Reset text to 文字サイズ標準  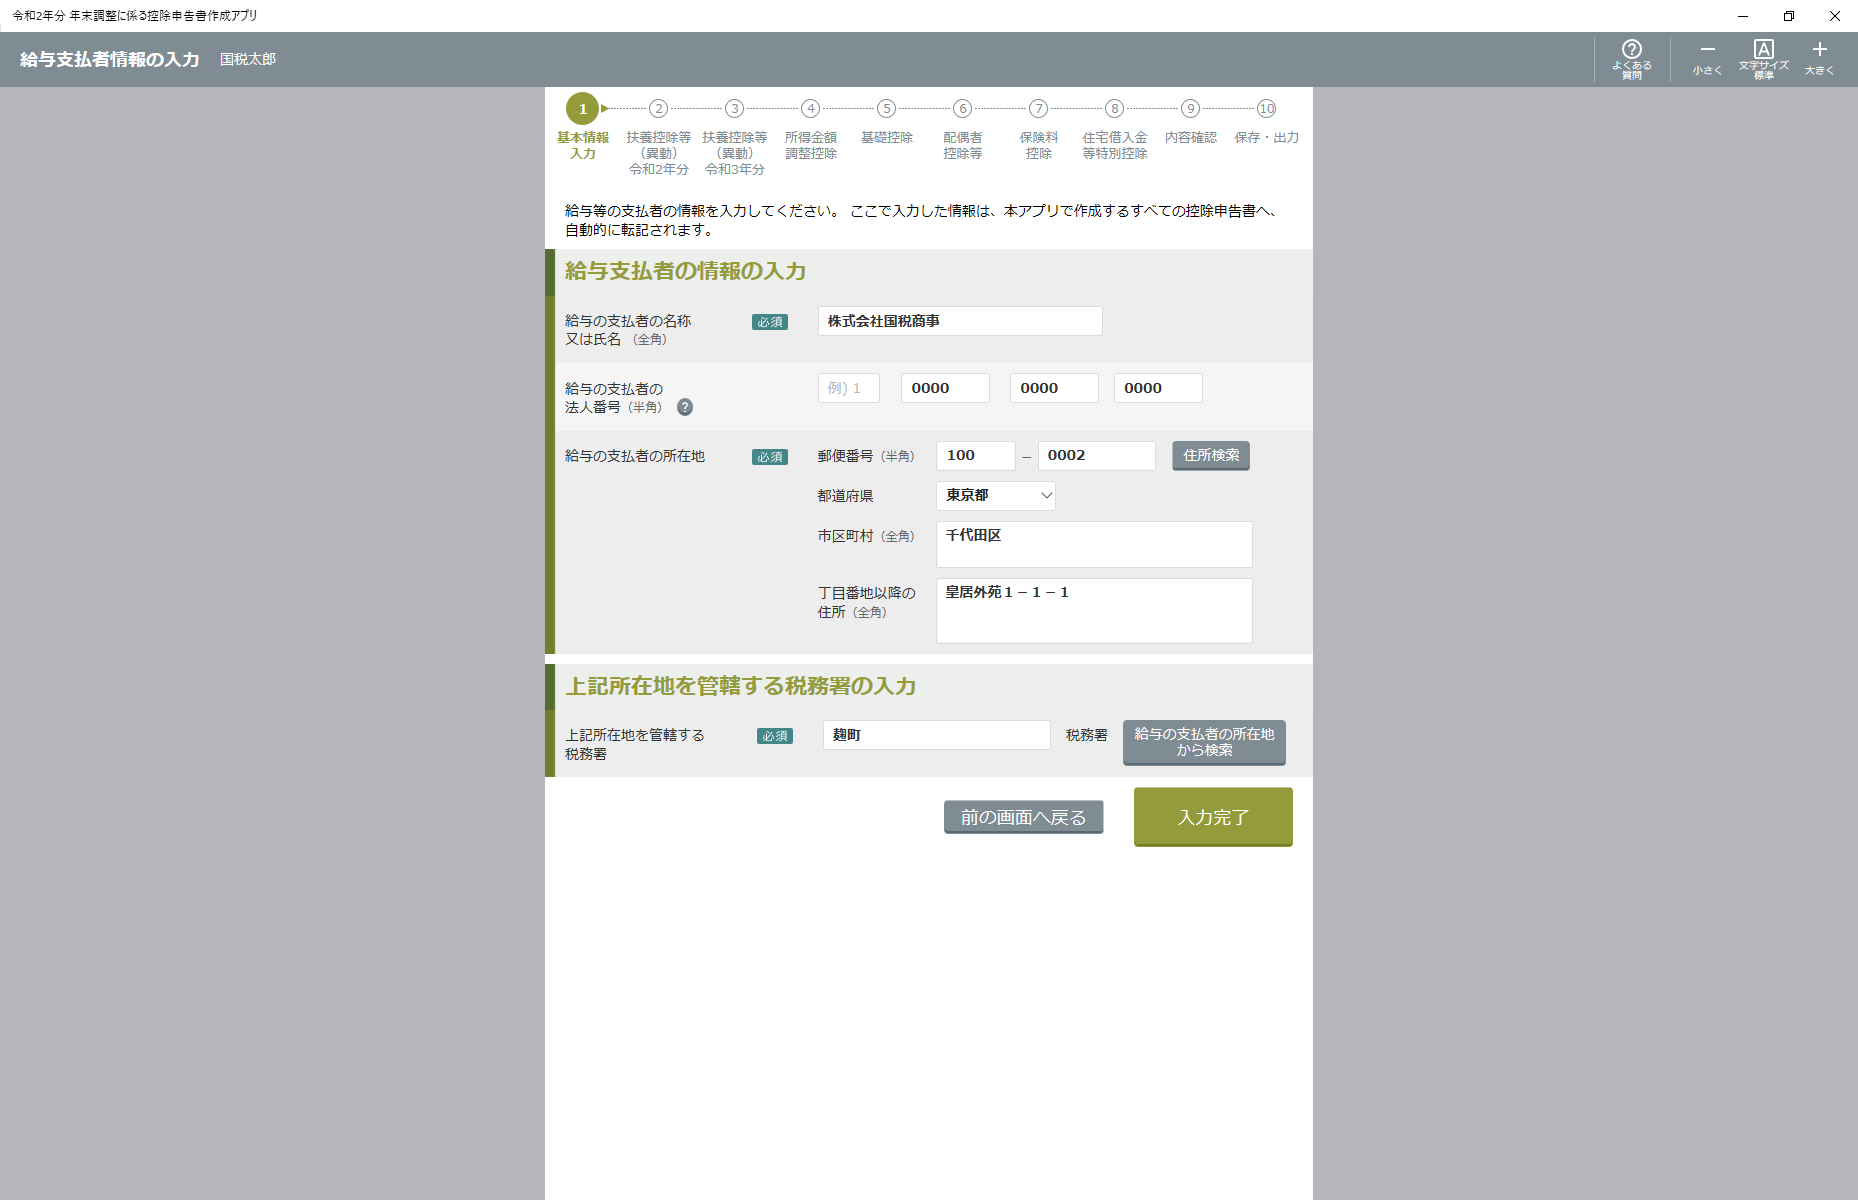tap(1763, 59)
